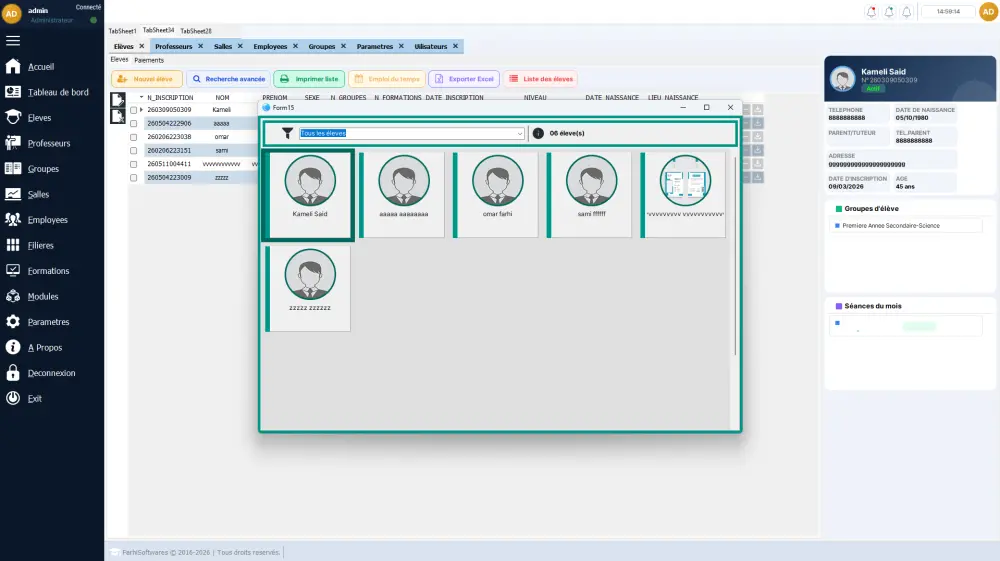Click Nouvel élève button

147,79
